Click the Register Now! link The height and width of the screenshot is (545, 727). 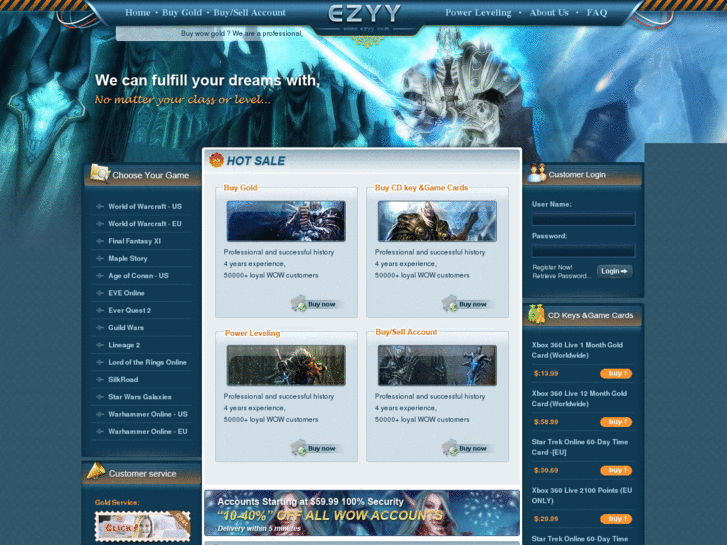click(x=552, y=267)
